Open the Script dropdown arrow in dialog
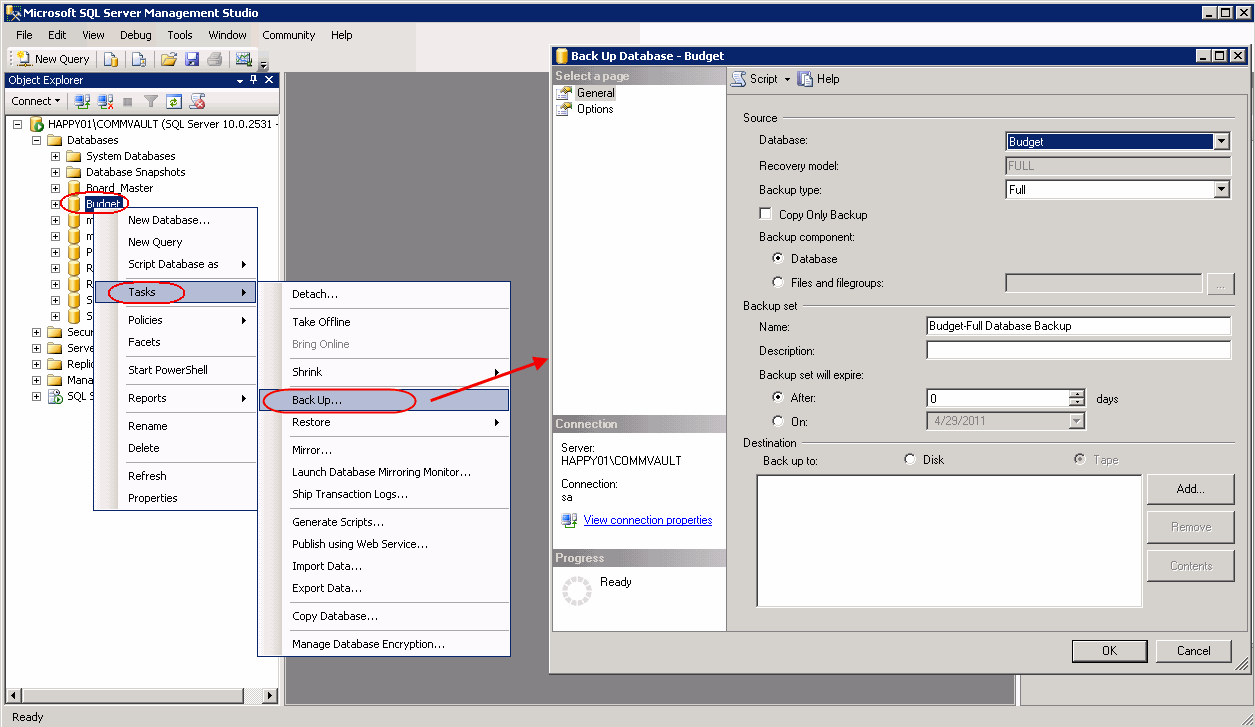1255x727 pixels. (x=787, y=79)
